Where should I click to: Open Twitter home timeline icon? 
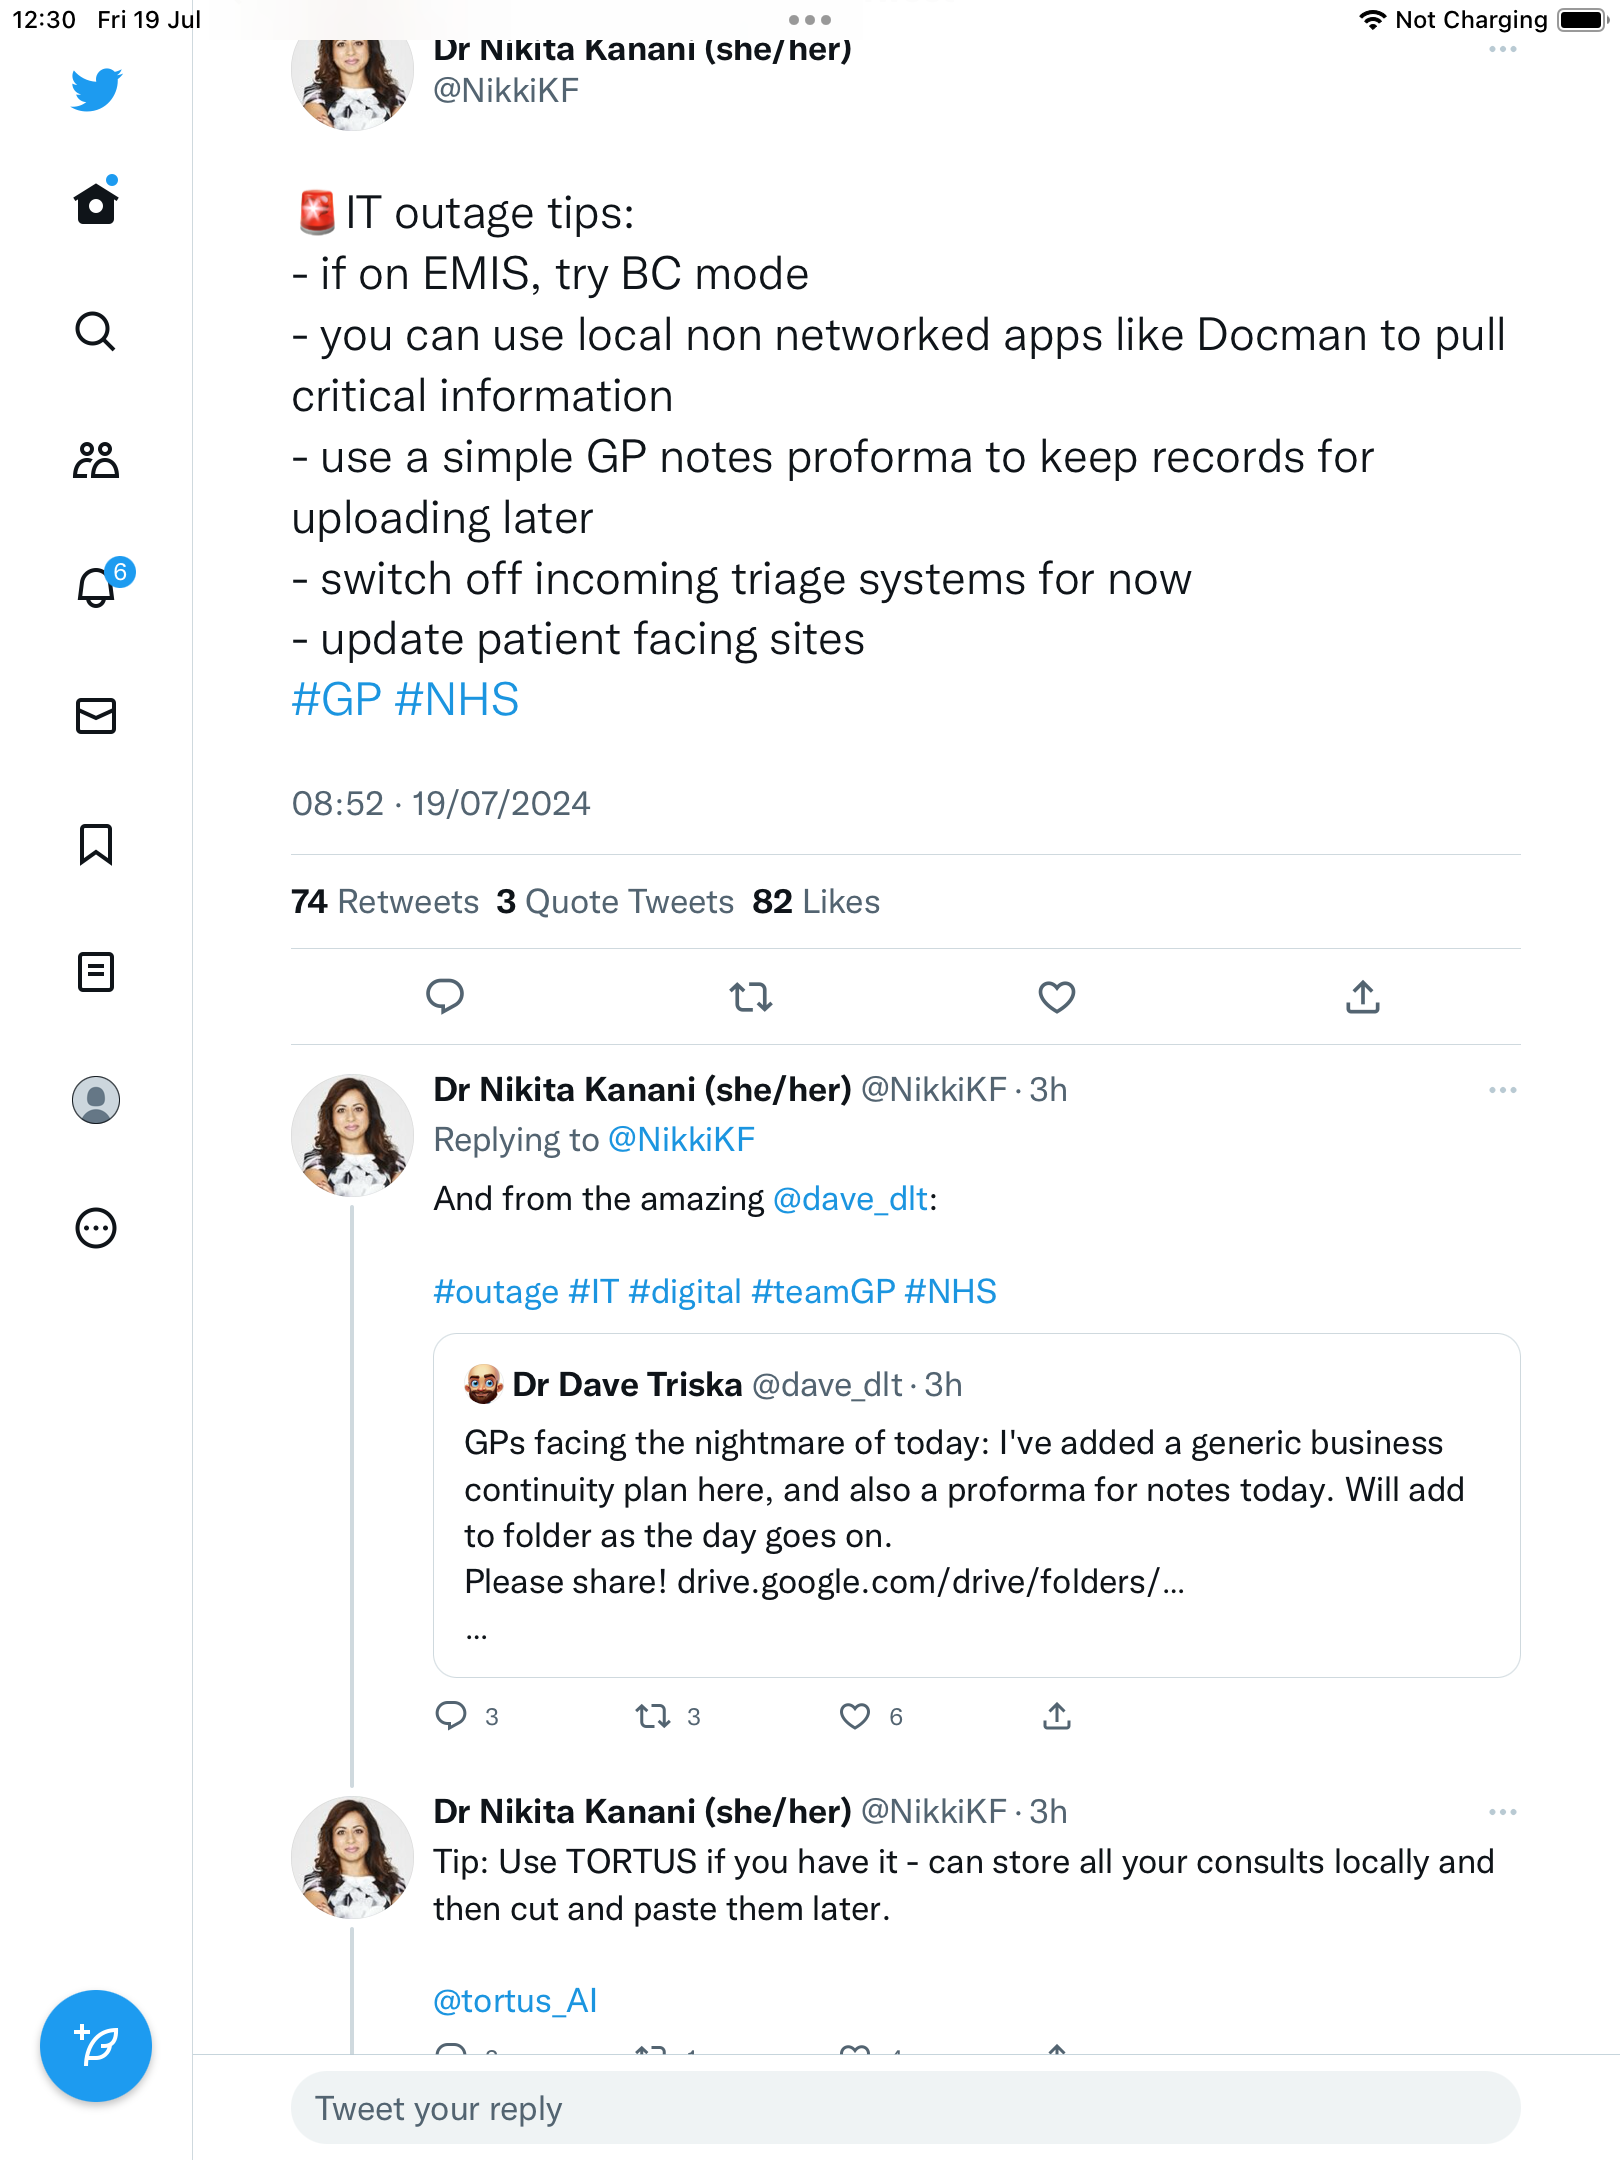click(96, 203)
